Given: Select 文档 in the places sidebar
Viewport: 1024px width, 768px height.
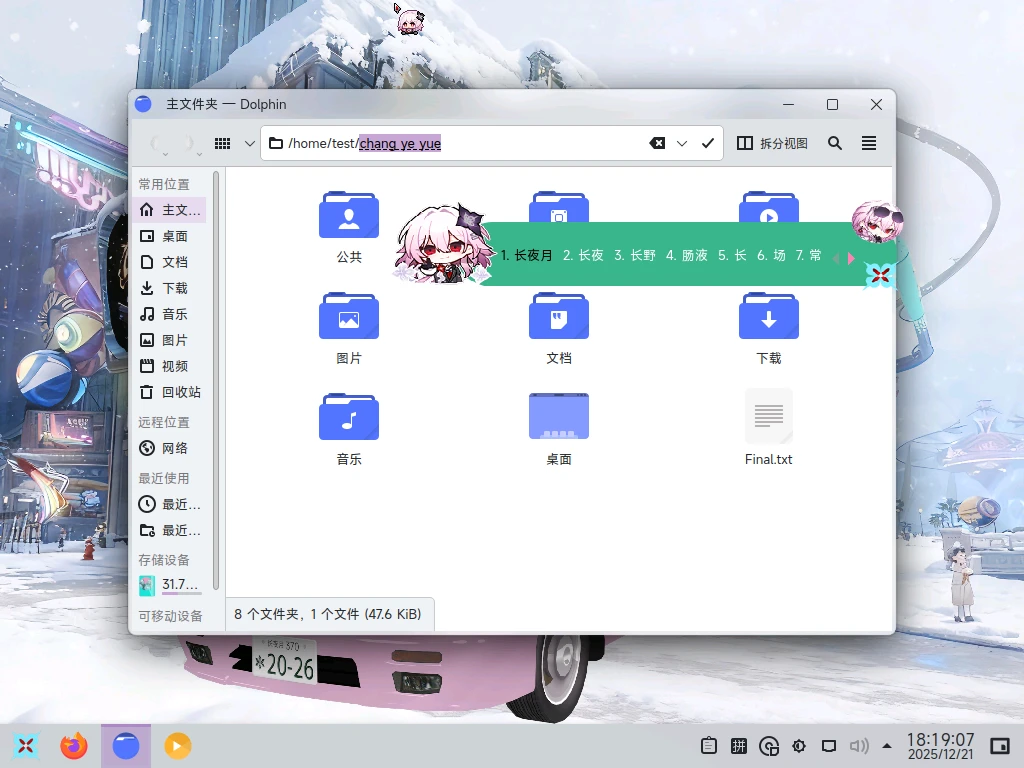Looking at the screenshot, I should click(170, 262).
